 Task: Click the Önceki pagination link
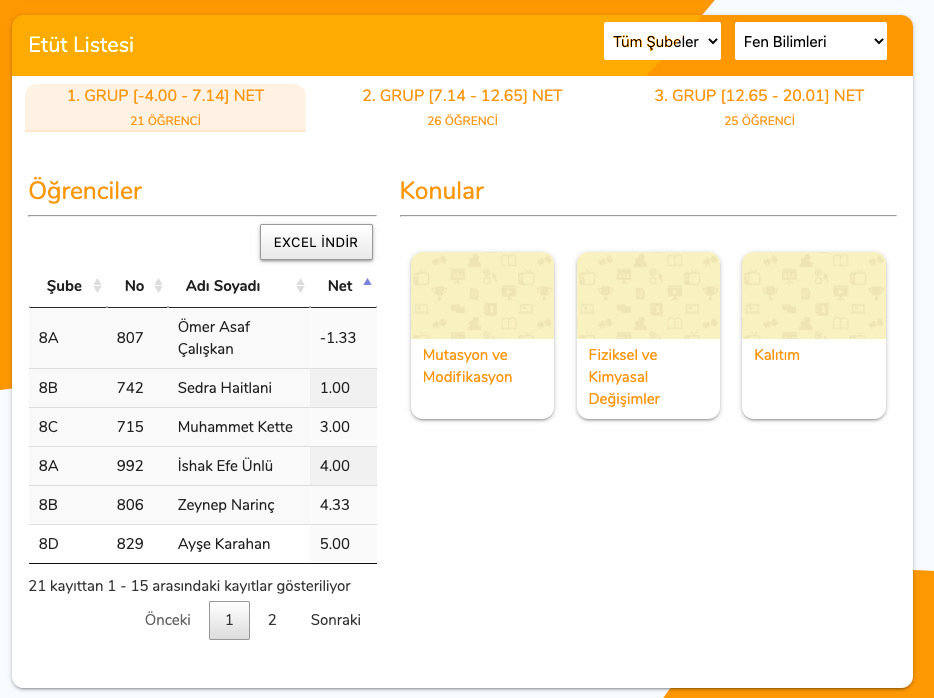coord(167,620)
